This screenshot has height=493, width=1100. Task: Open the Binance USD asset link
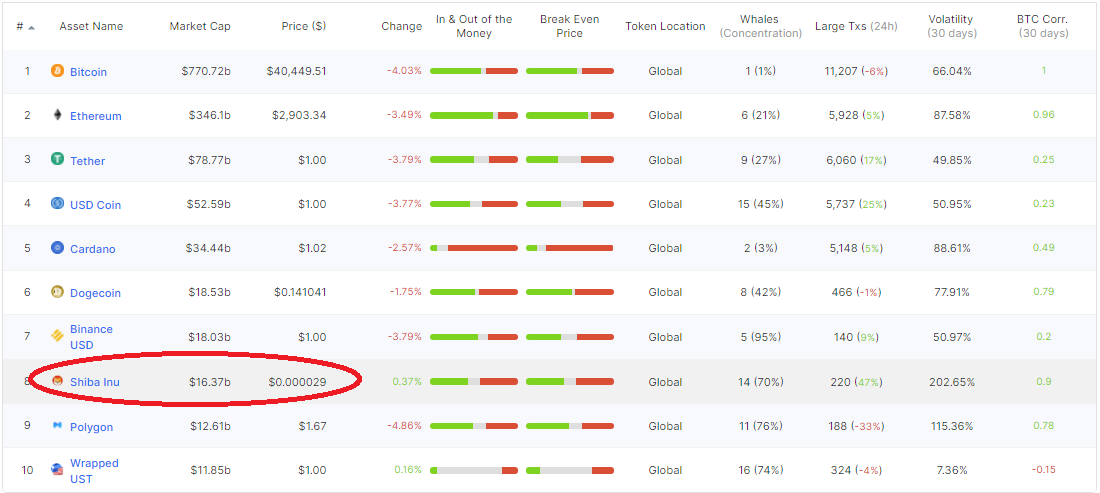click(91, 337)
